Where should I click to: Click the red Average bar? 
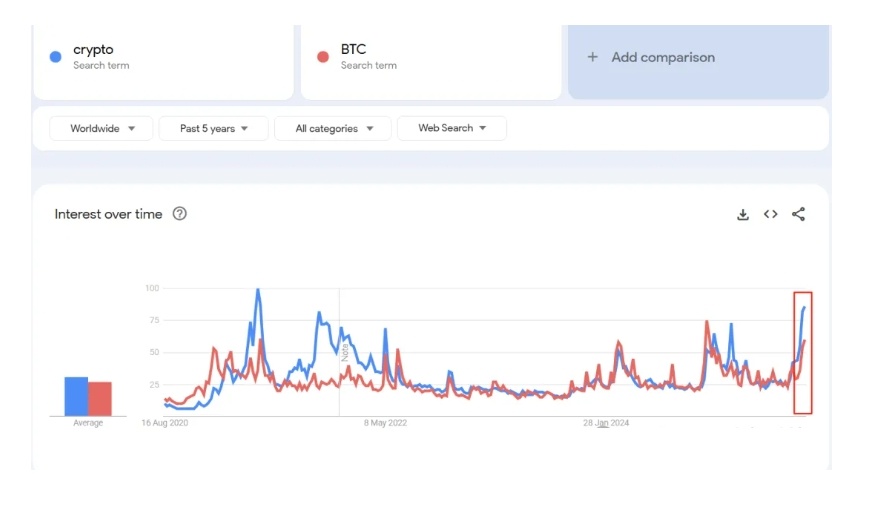click(x=99, y=398)
